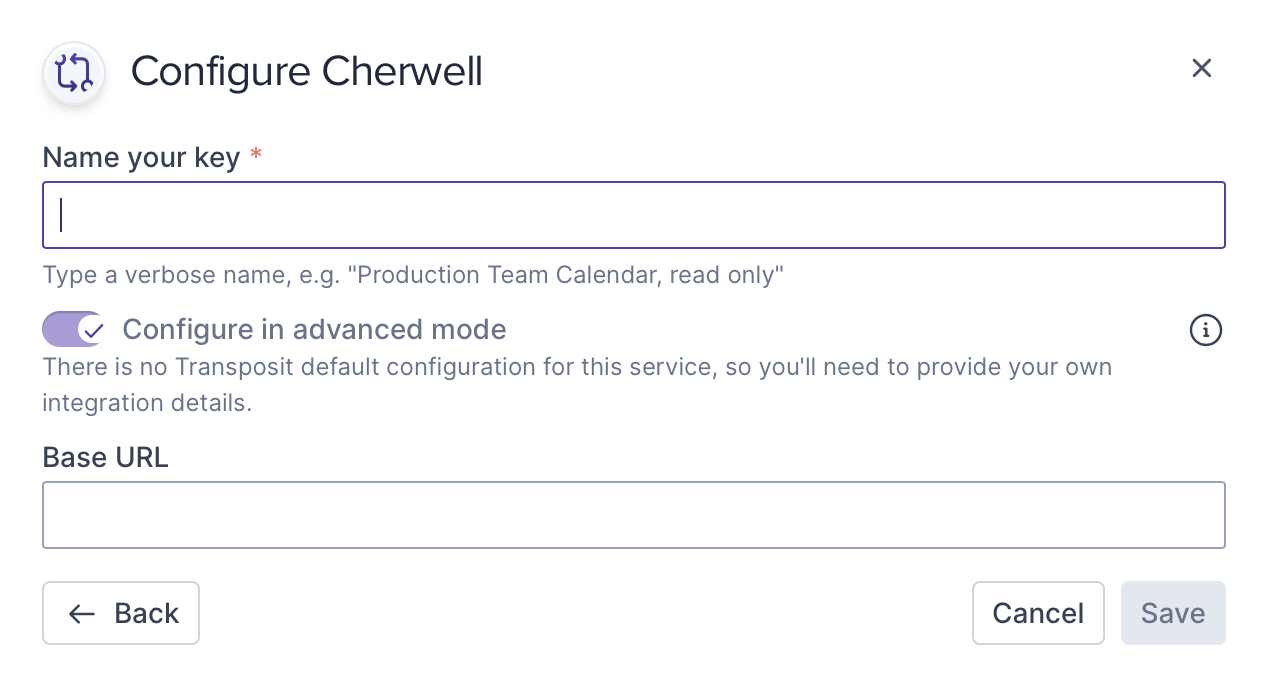Click the 'Configure in advanced mode' label
The width and height of the screenshot is (1270, 688).
[314, 329]
